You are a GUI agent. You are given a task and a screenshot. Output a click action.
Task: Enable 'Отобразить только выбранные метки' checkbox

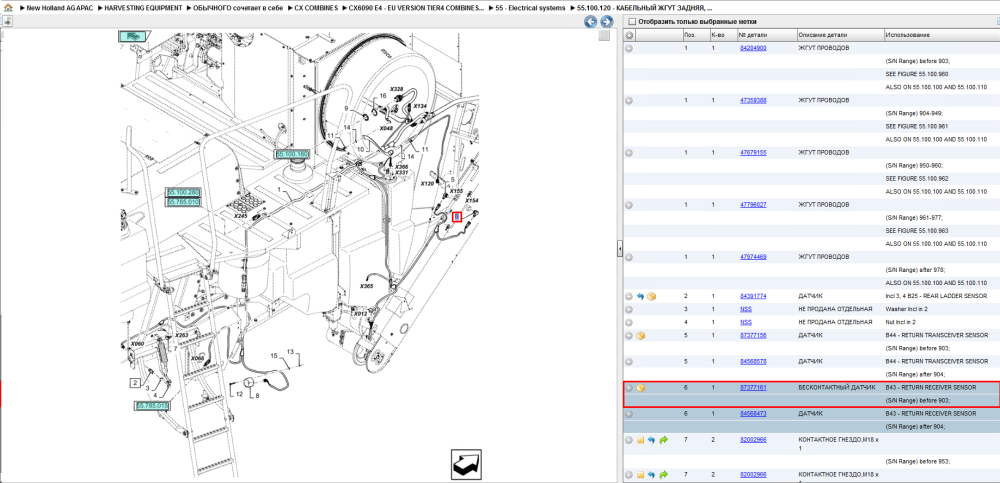click(x=632, y=22)
